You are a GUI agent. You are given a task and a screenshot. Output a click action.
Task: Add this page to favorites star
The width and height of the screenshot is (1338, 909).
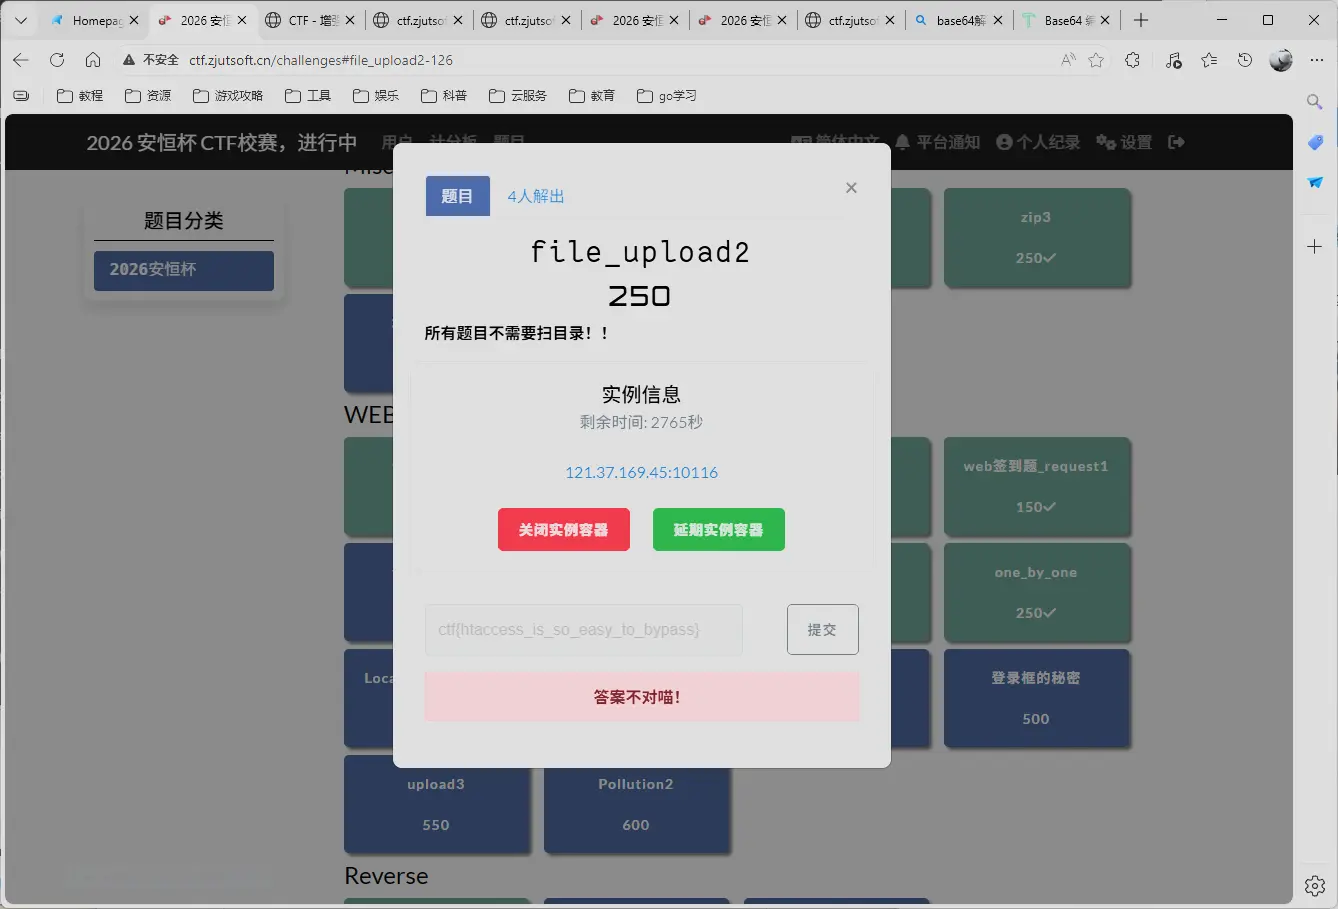[1096, 60]
